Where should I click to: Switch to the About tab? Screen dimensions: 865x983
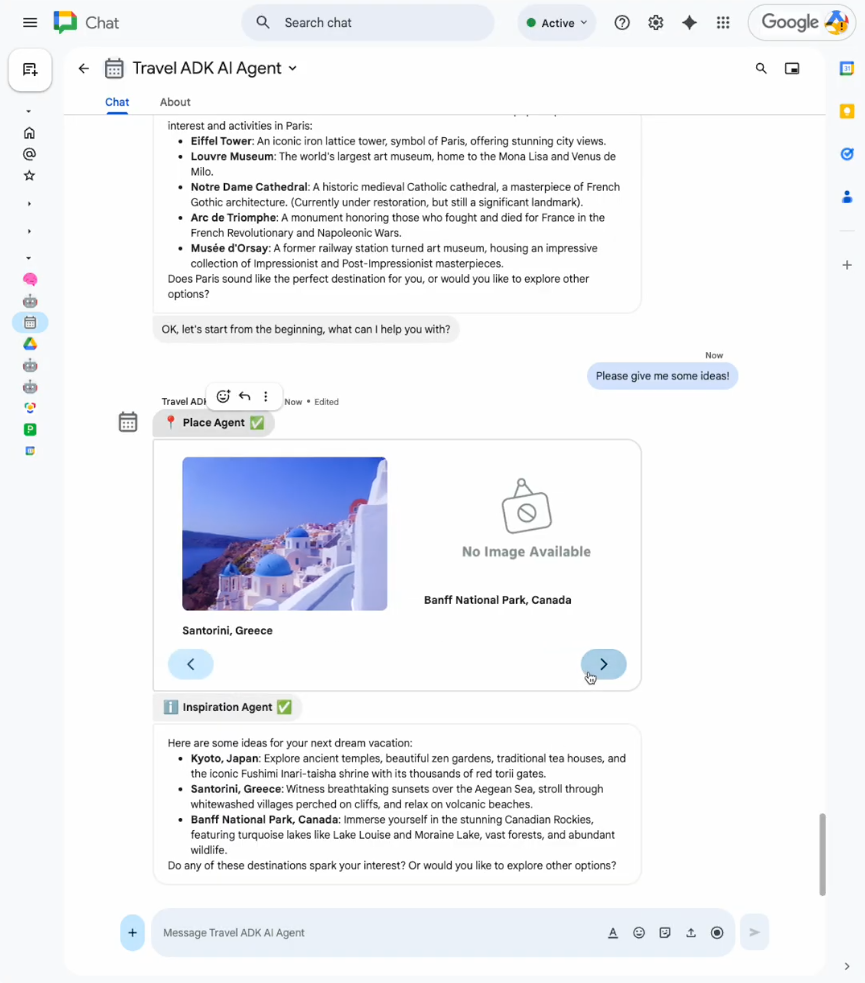coord(174,102)
